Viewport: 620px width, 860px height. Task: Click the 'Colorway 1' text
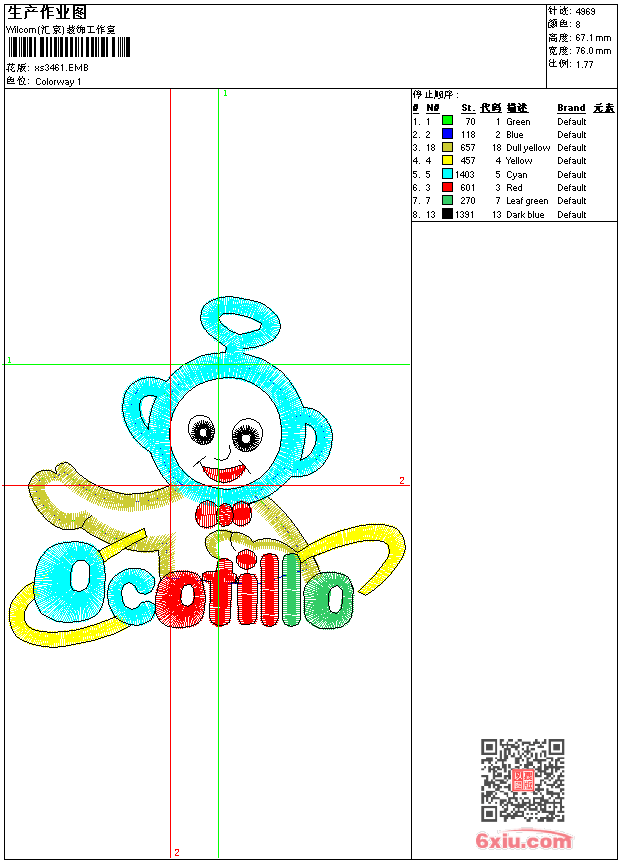point(58,82)
